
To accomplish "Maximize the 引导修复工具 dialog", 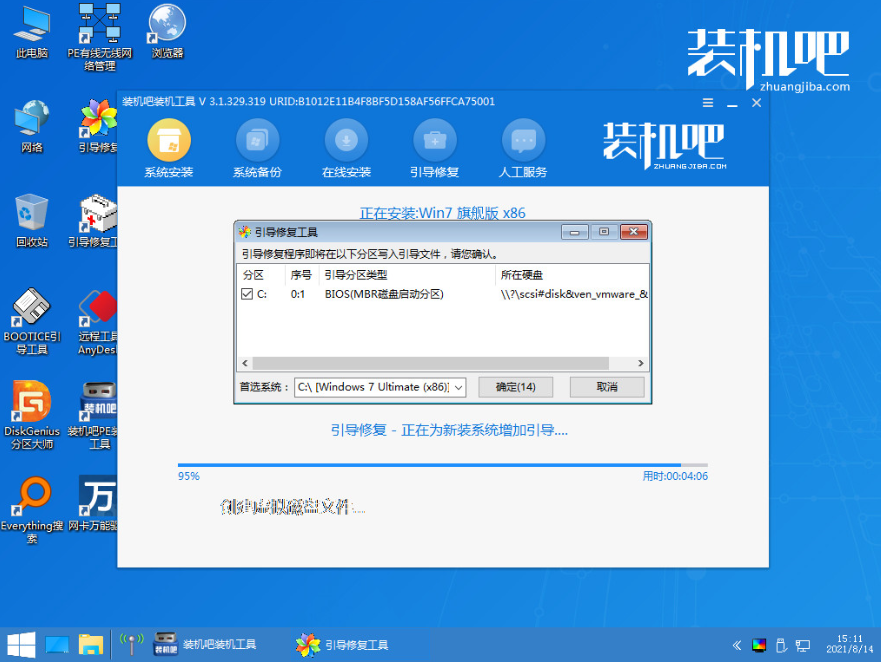I will [x=604, y=231].
